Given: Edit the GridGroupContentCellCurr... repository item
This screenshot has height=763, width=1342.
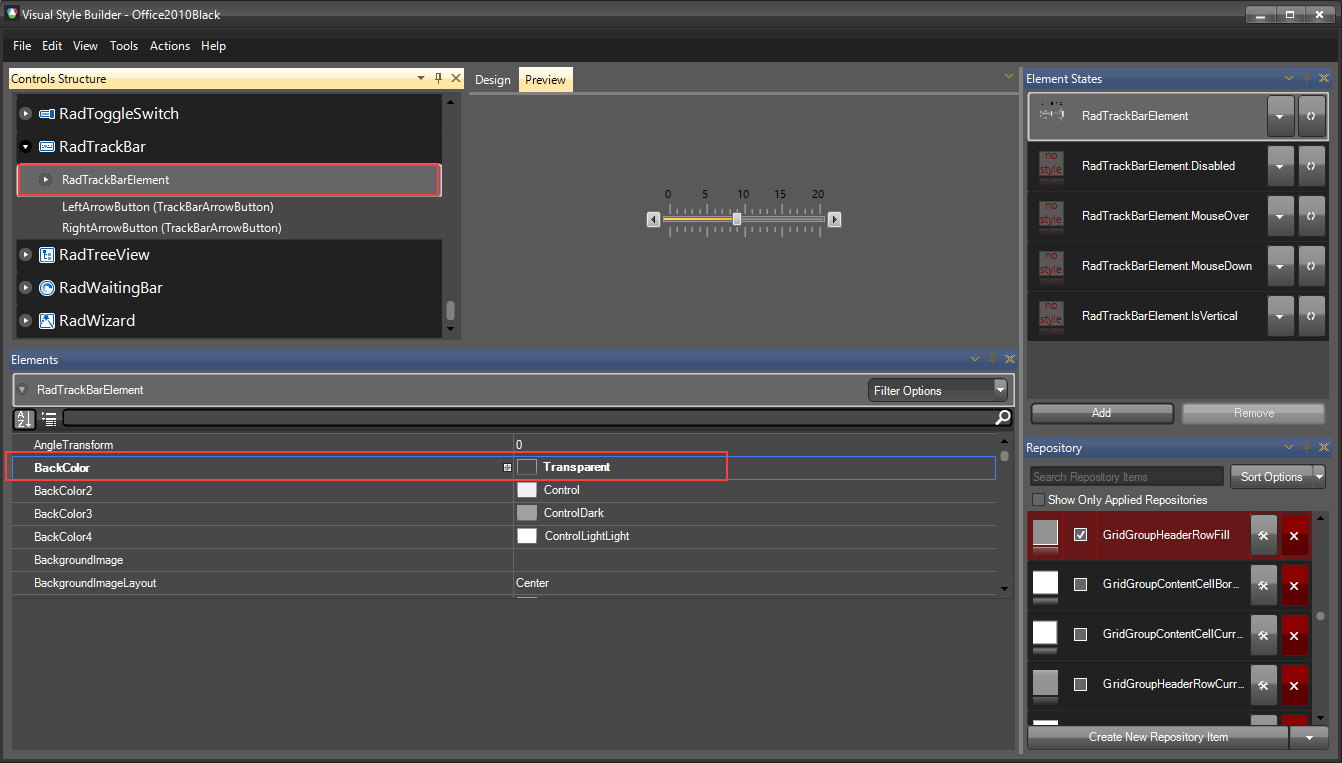Looking at the screenshot, I should coord(1264,635).
